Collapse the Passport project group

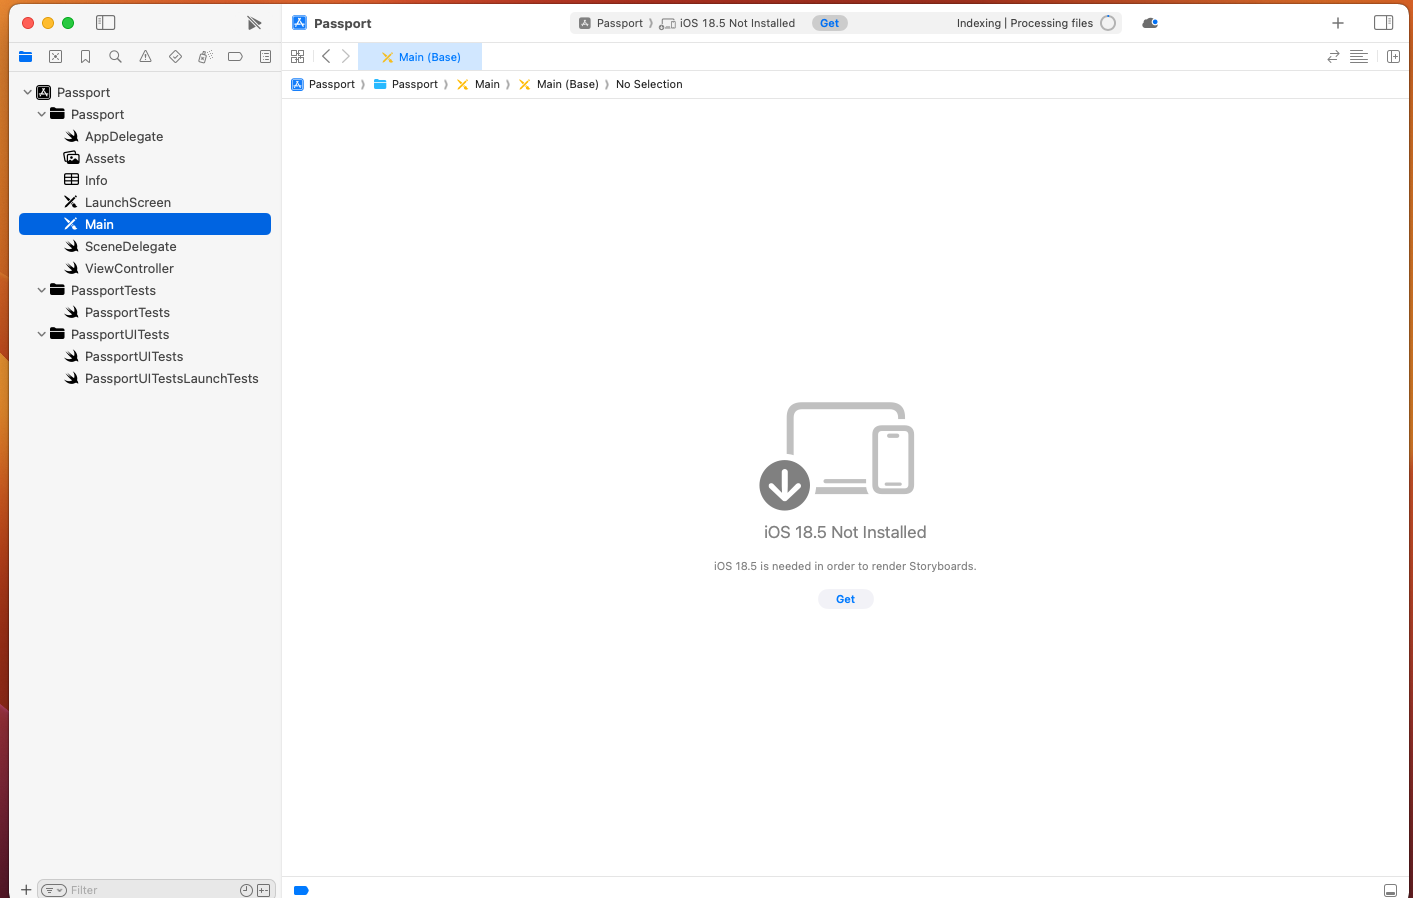[x=42, y=114]
